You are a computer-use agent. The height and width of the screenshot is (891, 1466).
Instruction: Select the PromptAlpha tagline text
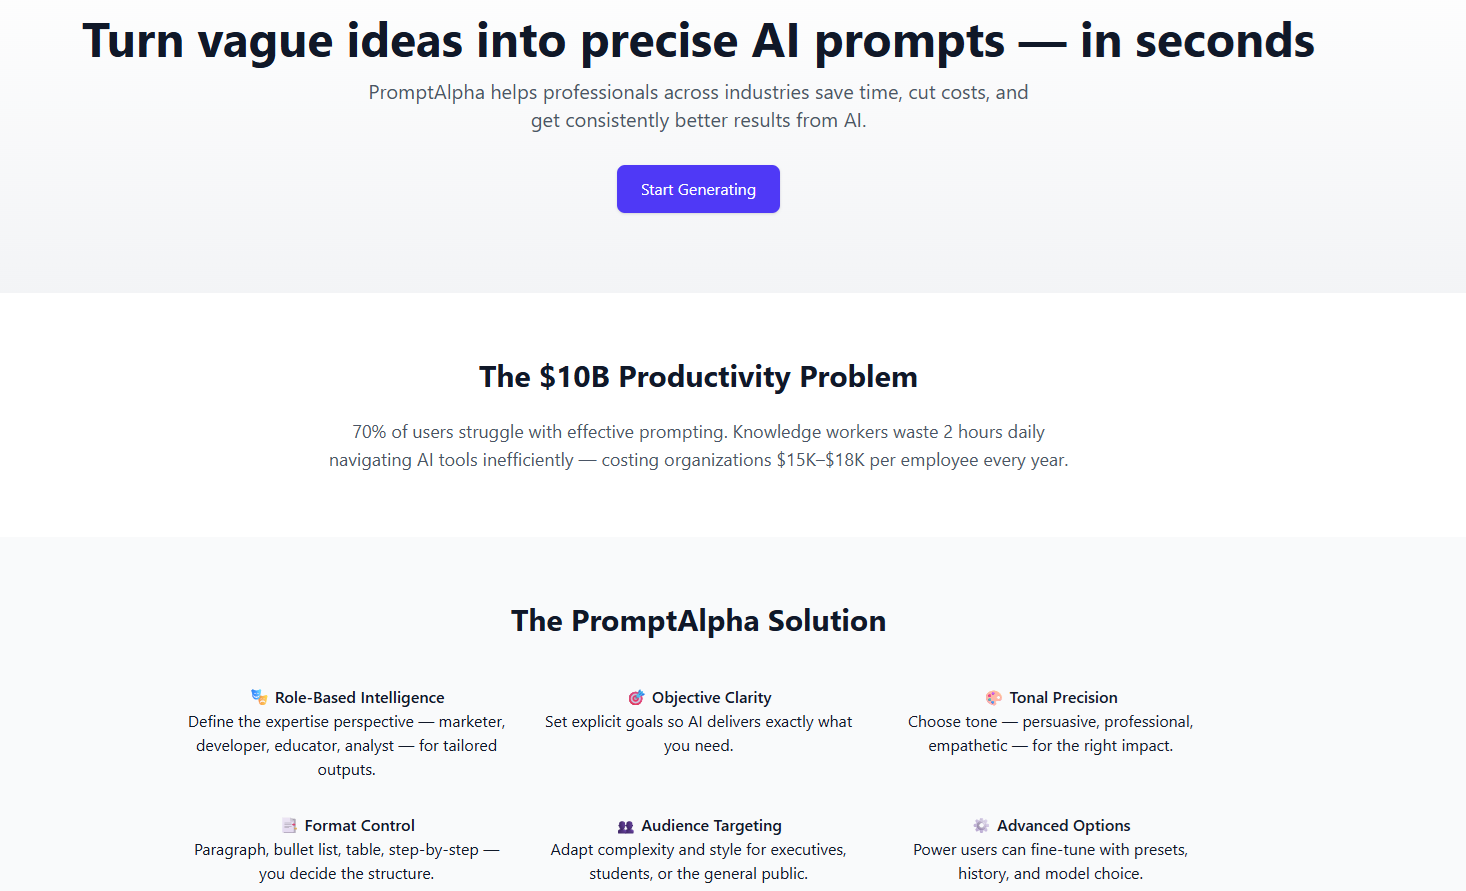tap(698, 105)
